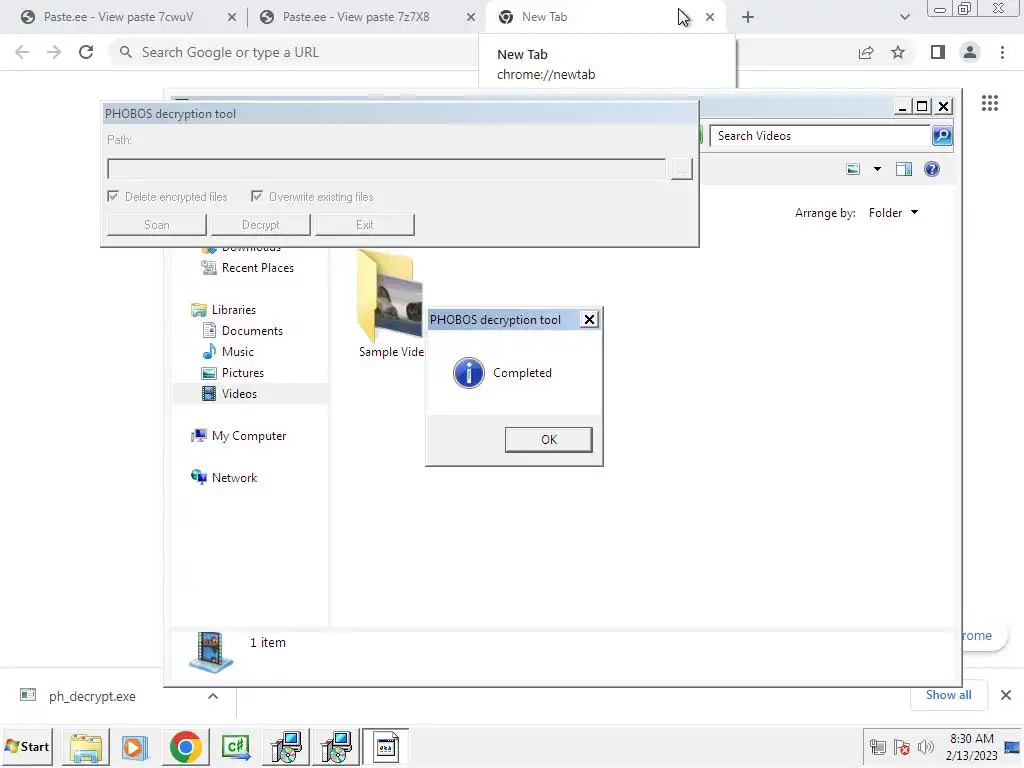Go forward in Chrome
This screenshot has width=1024, height=768.
click(54, 52)
